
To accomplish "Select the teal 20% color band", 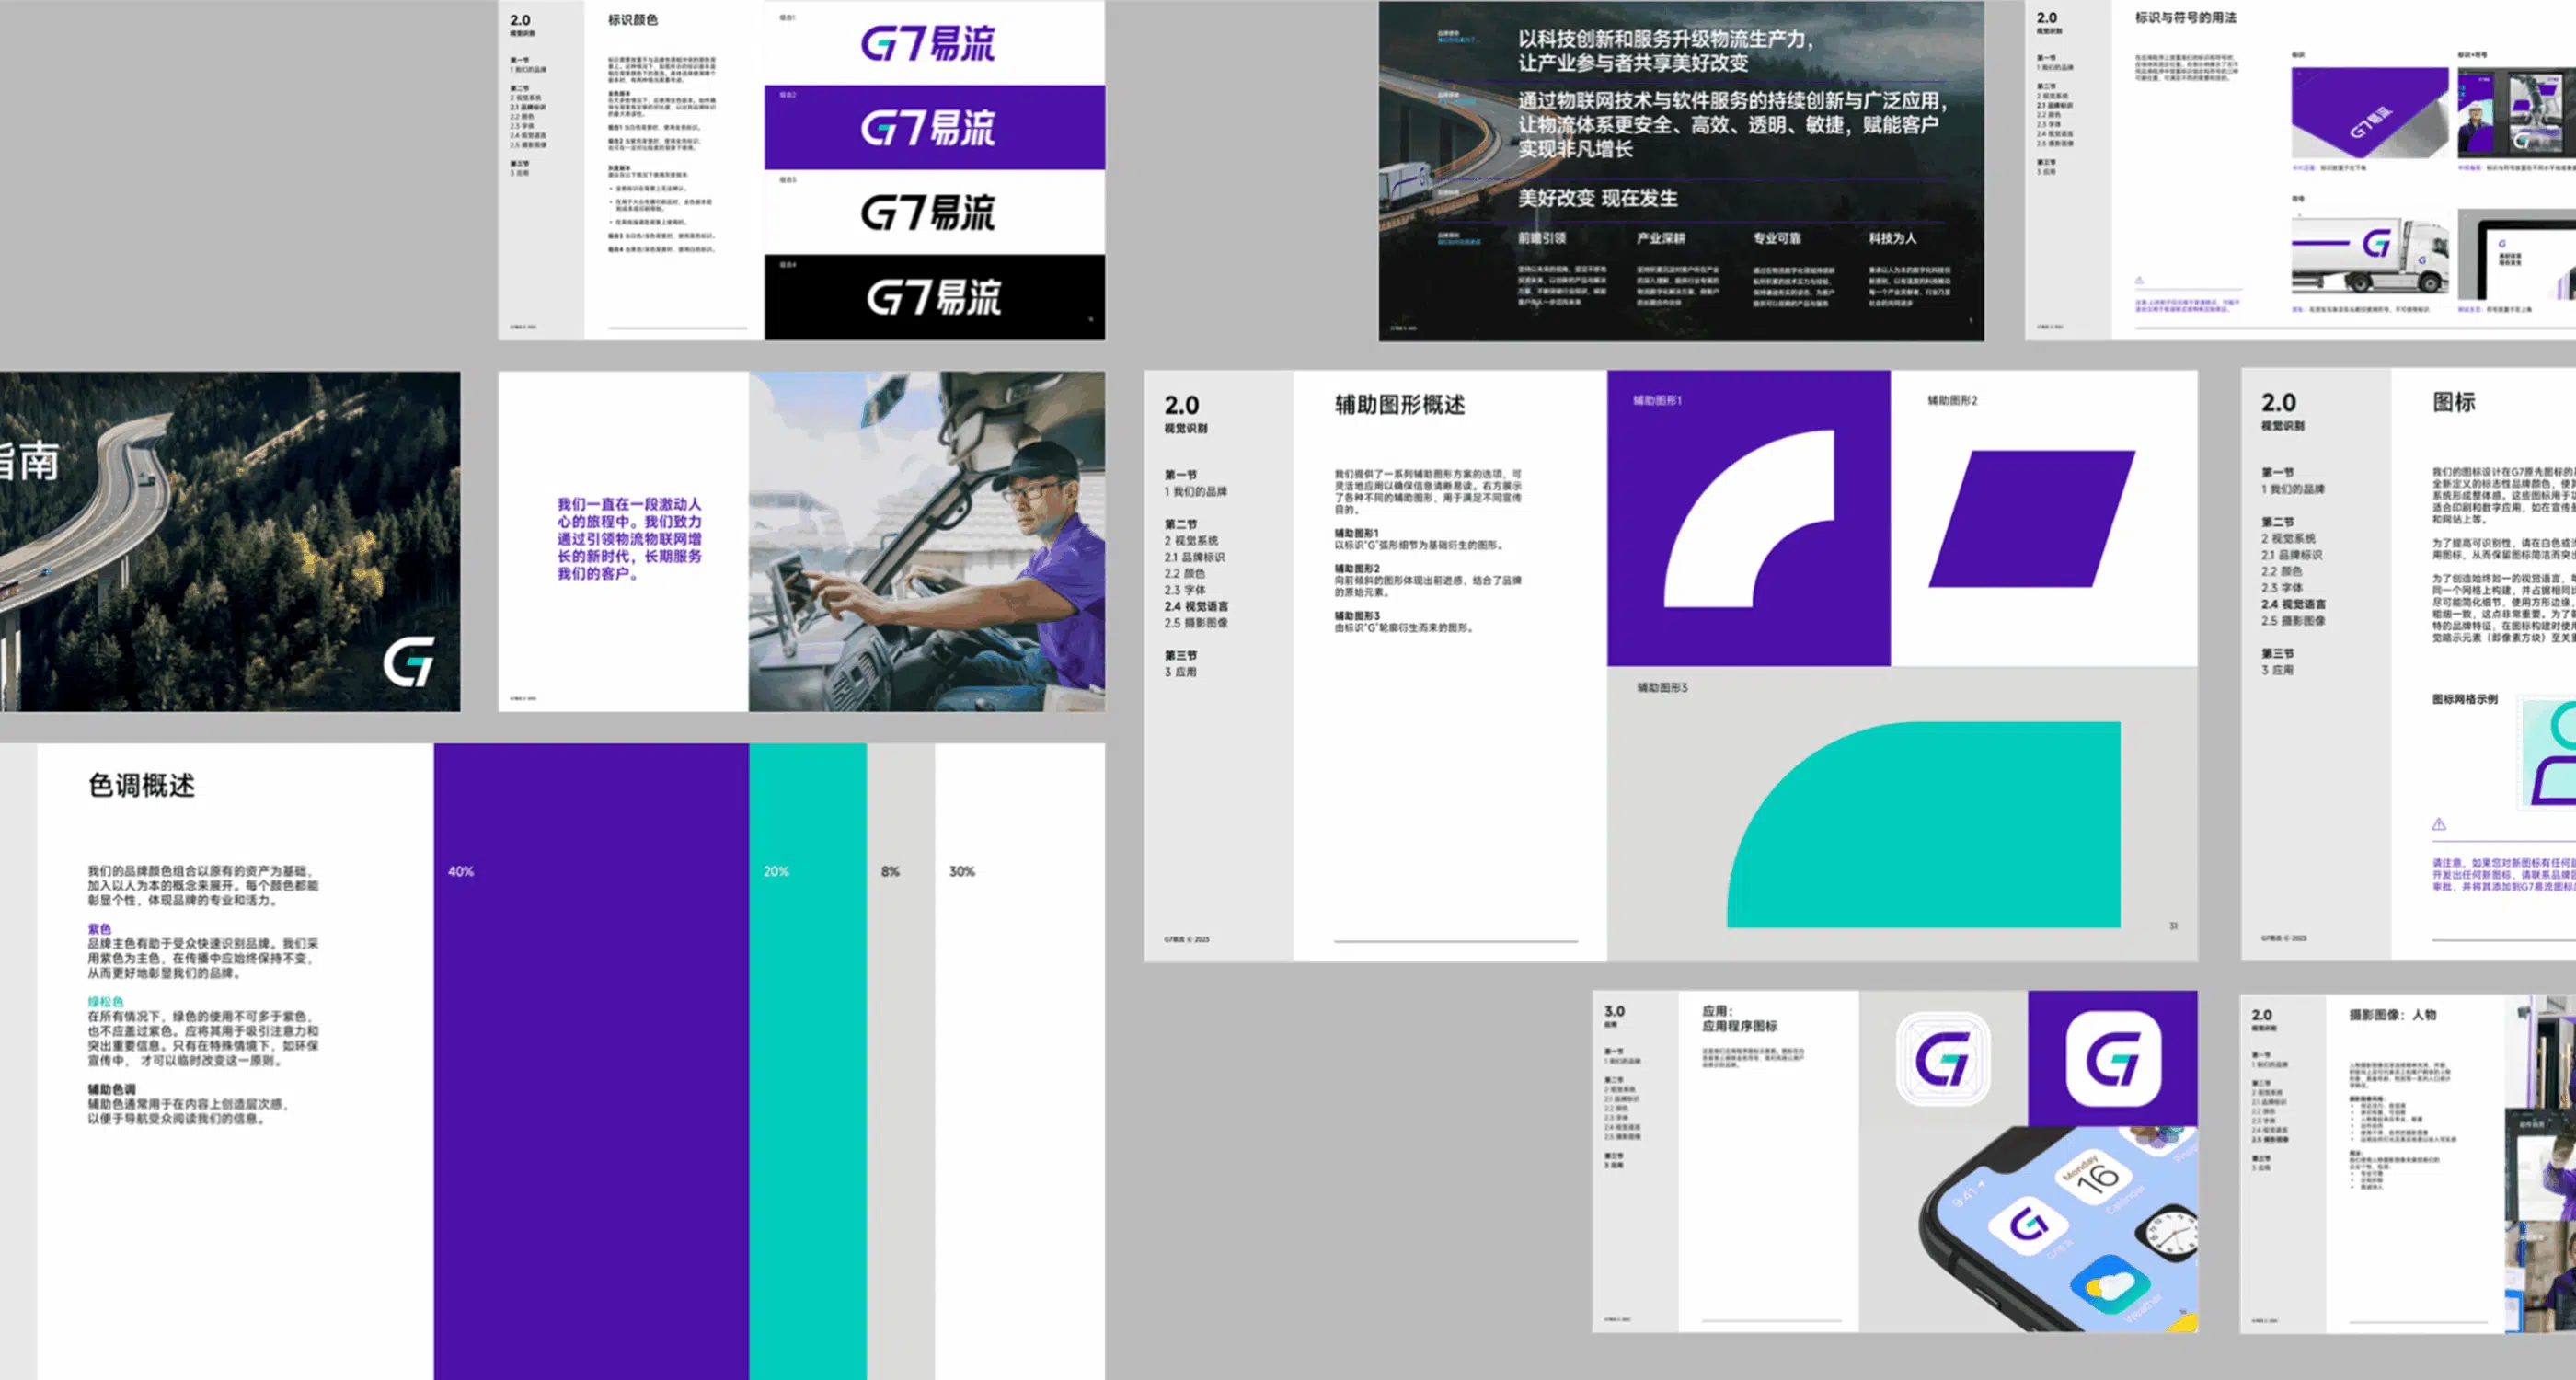I will point(807,1060).
